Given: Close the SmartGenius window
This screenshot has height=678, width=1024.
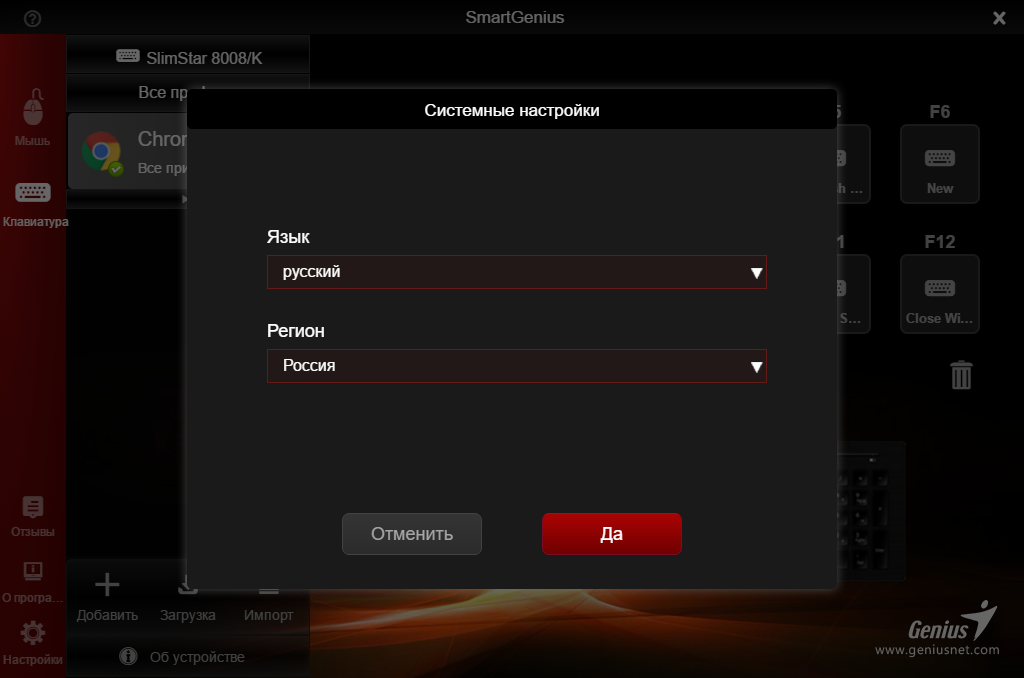Looking at the screenshot, I should [x=999, y=18].
